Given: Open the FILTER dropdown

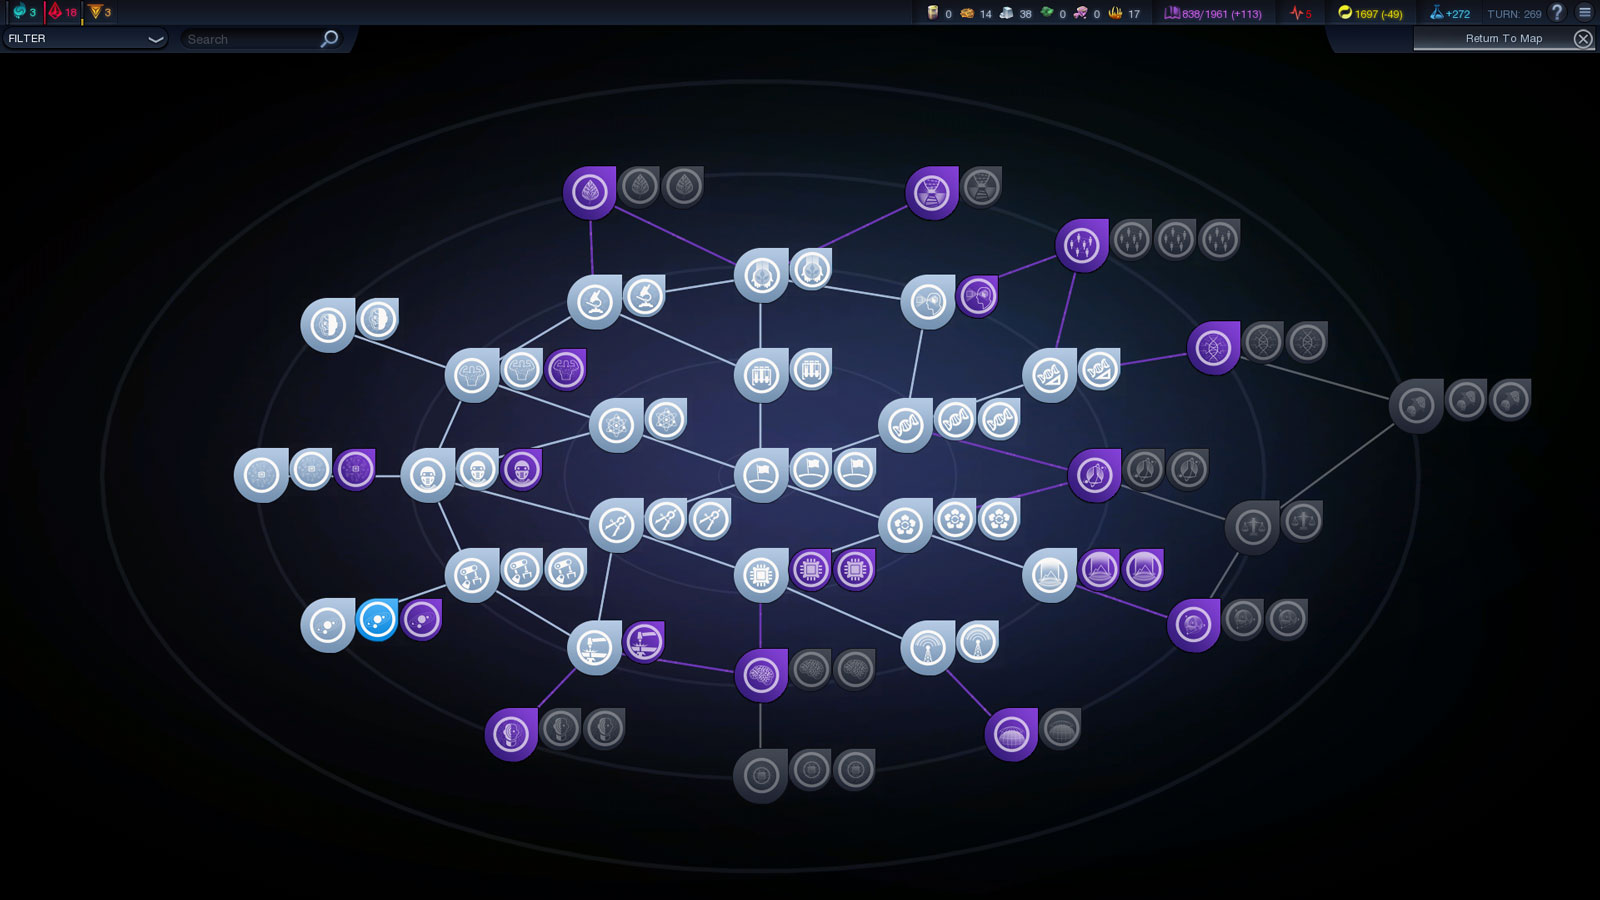Looking at the screenshot, I should pyautogui.click(x=85, y=38).
